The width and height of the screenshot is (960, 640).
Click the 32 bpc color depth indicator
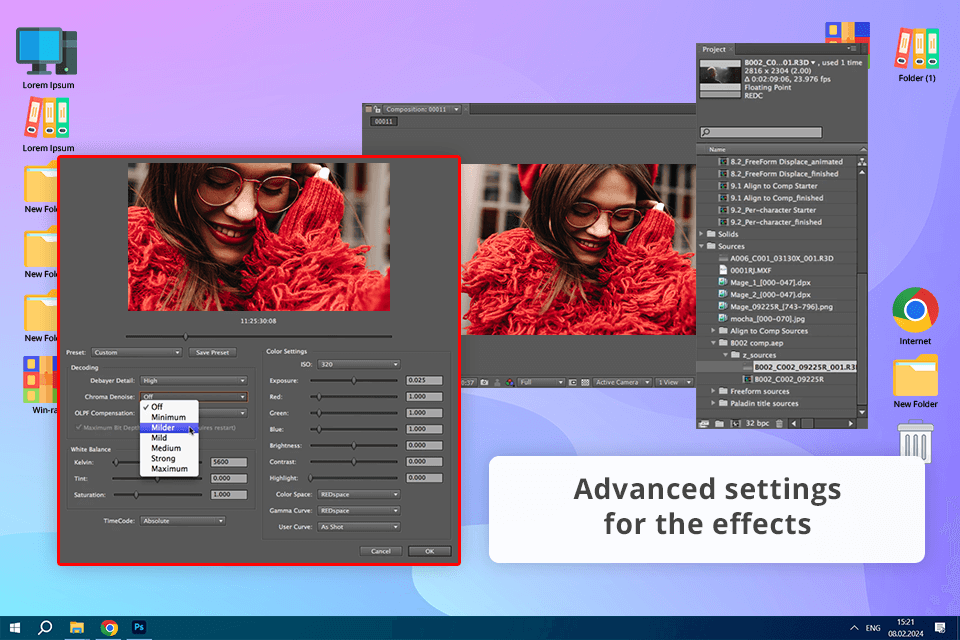click(x=757, y=423)
